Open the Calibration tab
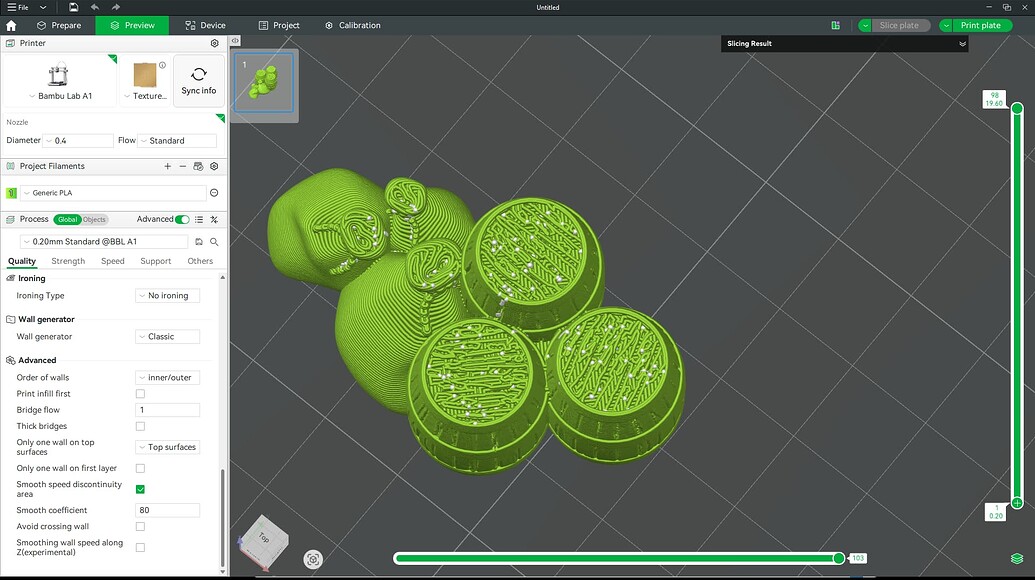This screenshot has width=1035, height=580. point(352,25)
